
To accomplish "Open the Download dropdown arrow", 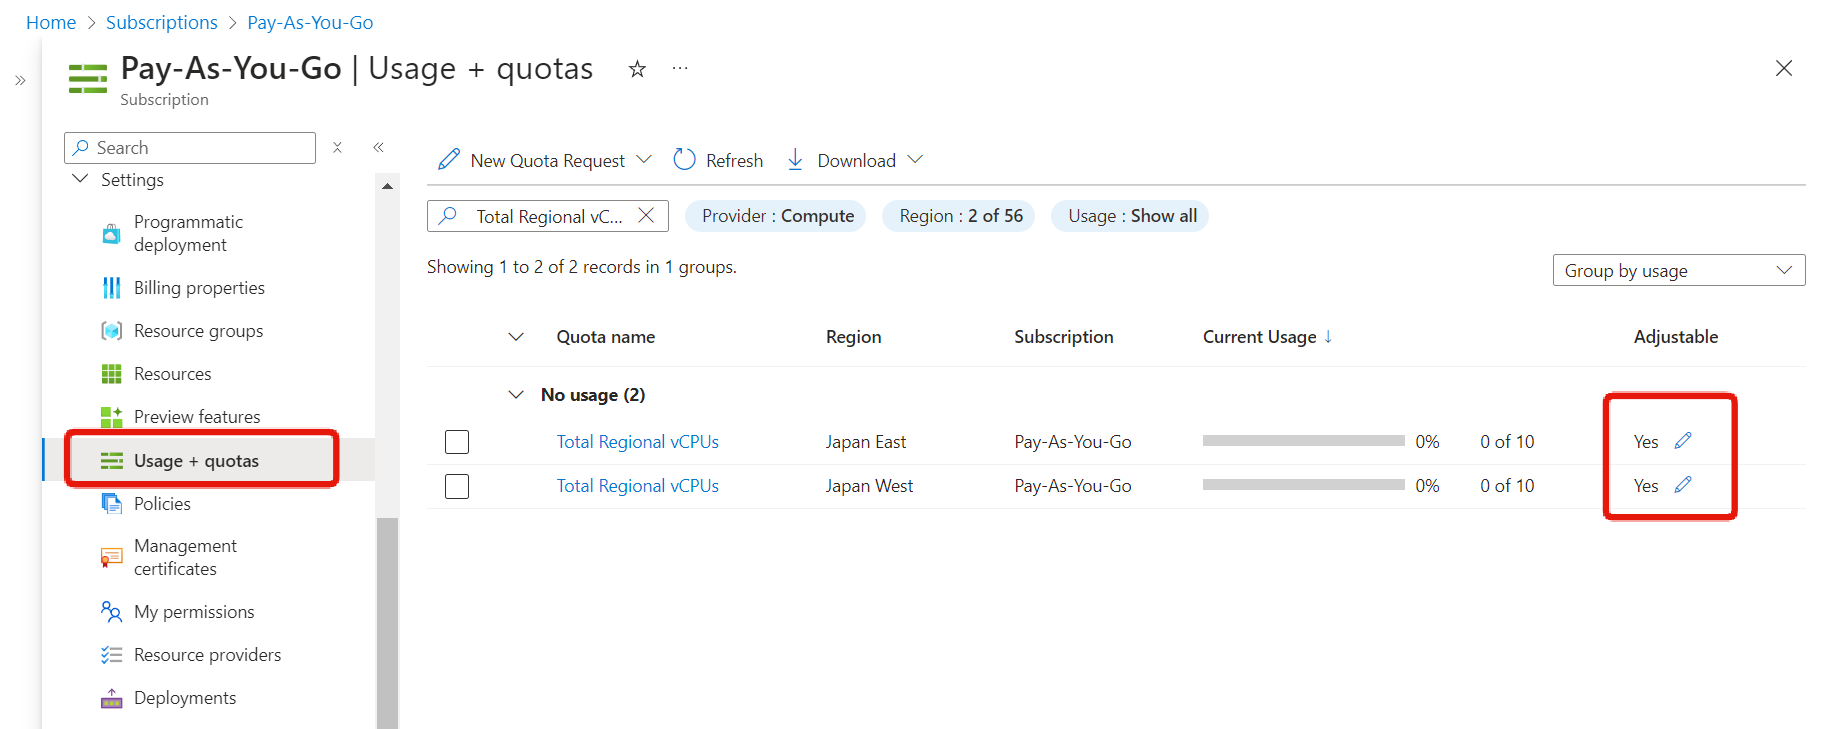I will 915,160.
